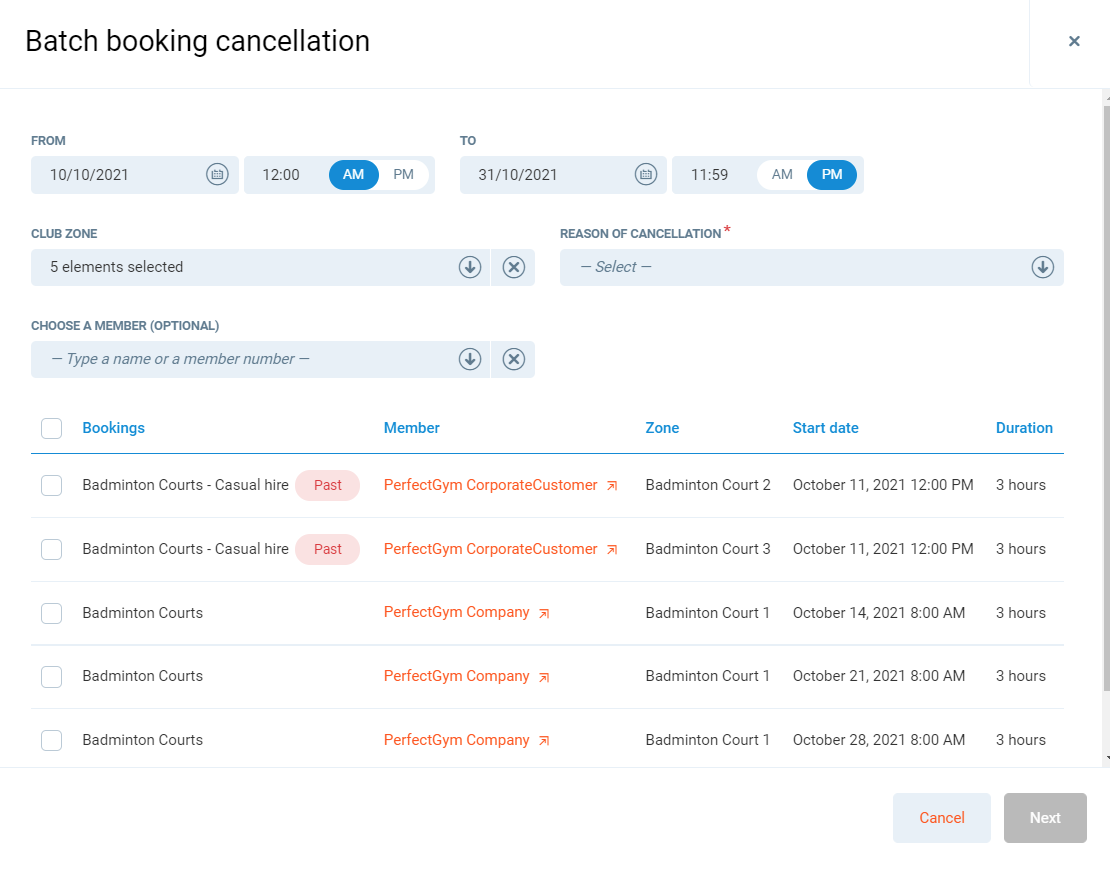Check the Badminton Court 2 booking row
1110x869 pixels.
pyautogui.click(x=51, y=485)
